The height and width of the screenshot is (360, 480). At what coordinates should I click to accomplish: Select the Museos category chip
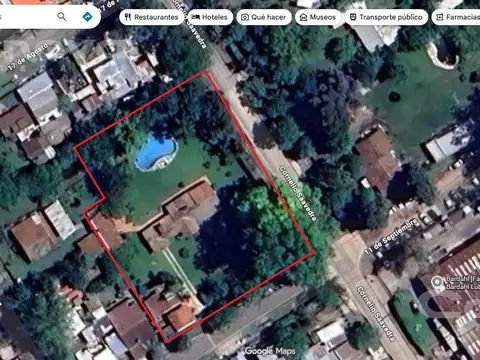(x=318, y=17)
